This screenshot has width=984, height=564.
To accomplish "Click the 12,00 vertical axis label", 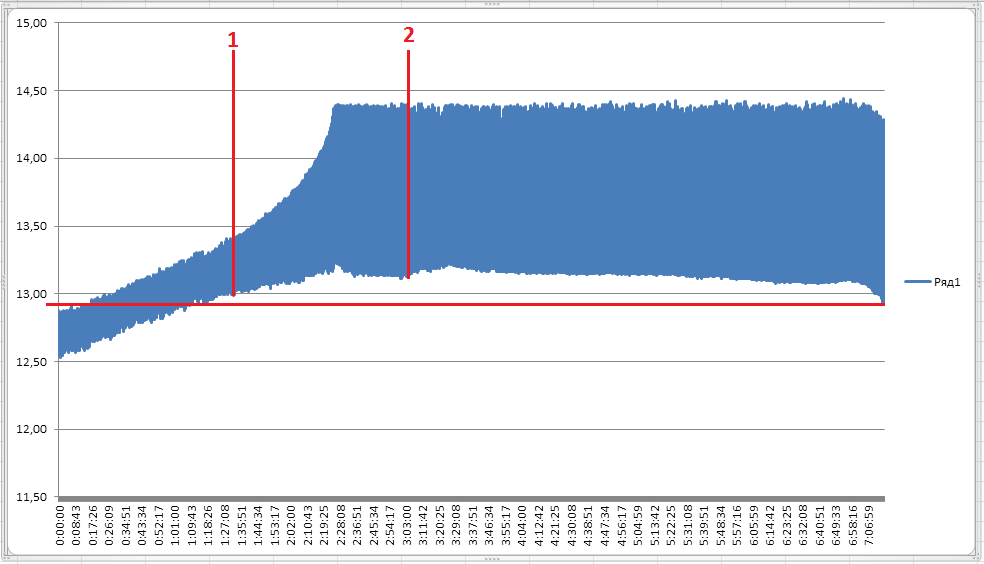I will (x=31, y=430).
